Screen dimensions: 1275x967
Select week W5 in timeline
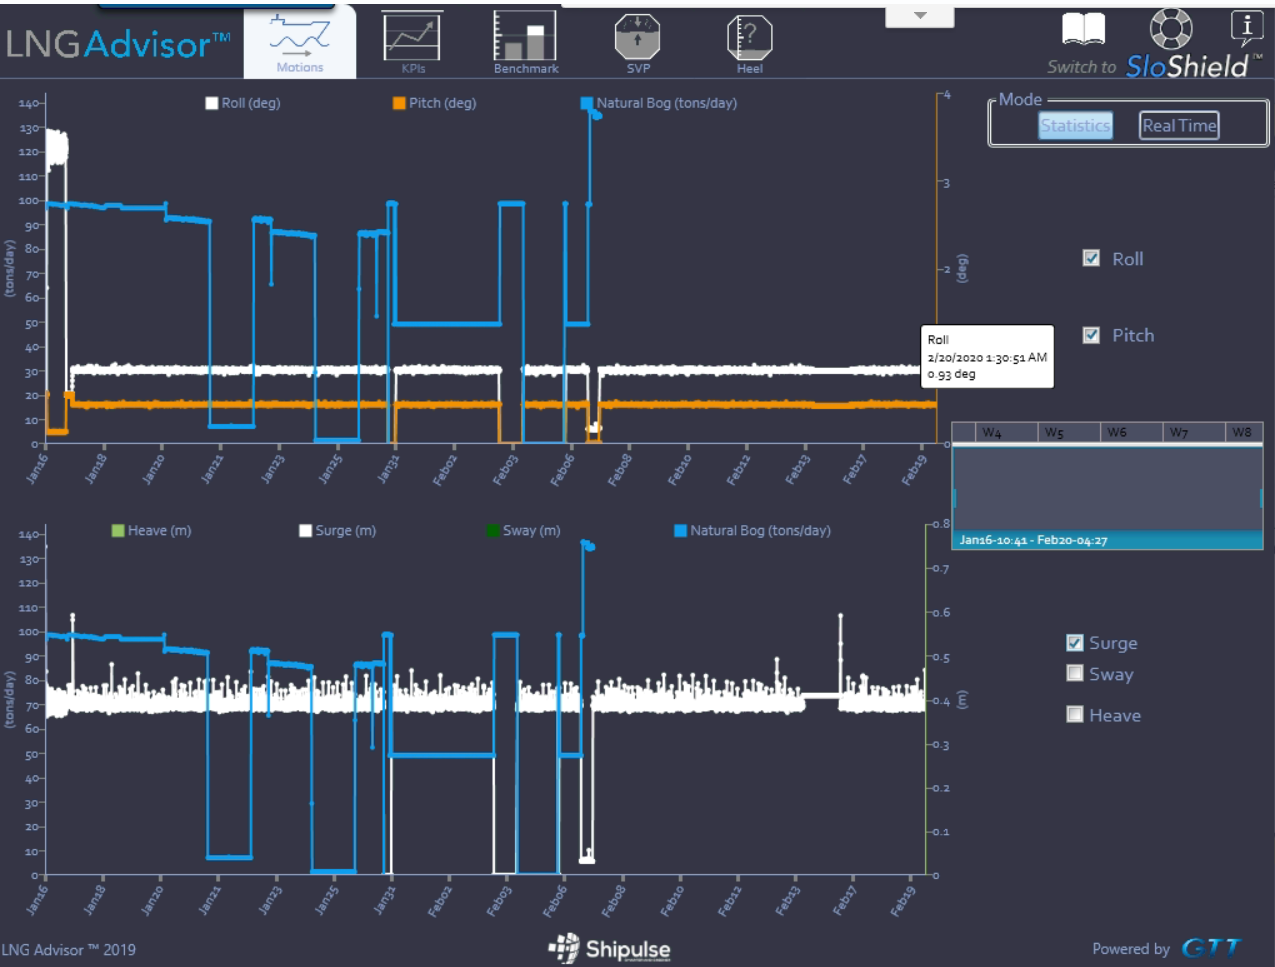point(1056,432)
